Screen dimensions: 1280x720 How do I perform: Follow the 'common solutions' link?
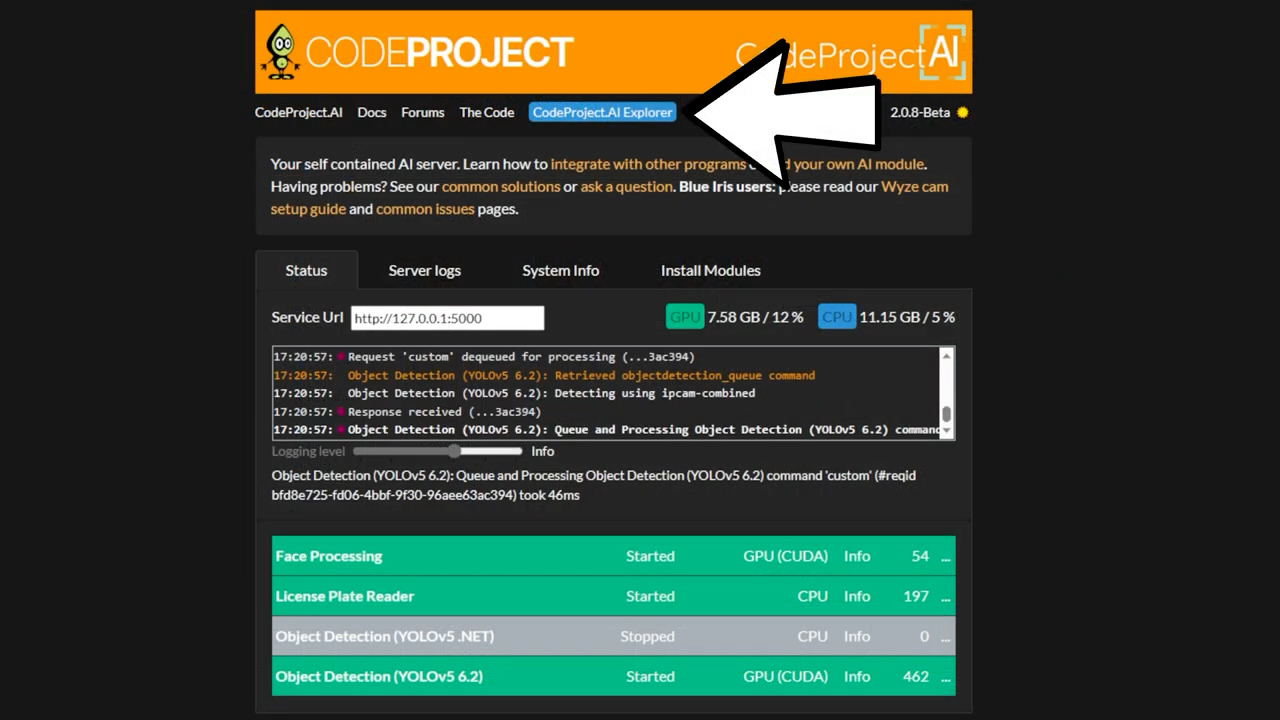501,186
